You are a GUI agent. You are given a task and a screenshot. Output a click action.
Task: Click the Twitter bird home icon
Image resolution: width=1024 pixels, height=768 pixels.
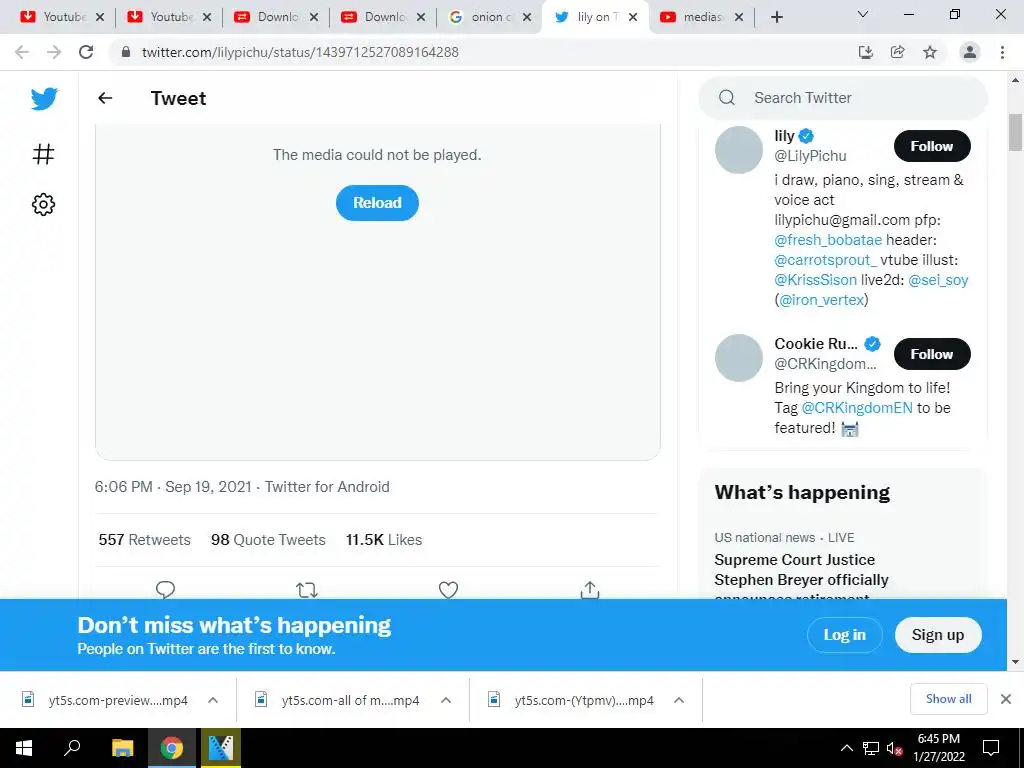coord(44,99)
